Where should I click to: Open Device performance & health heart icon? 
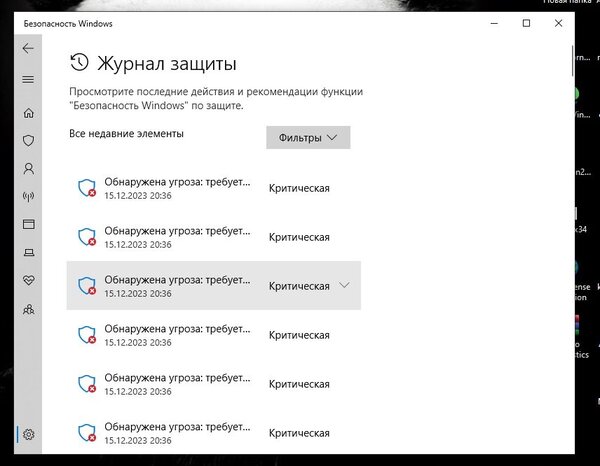coord(29,280)
